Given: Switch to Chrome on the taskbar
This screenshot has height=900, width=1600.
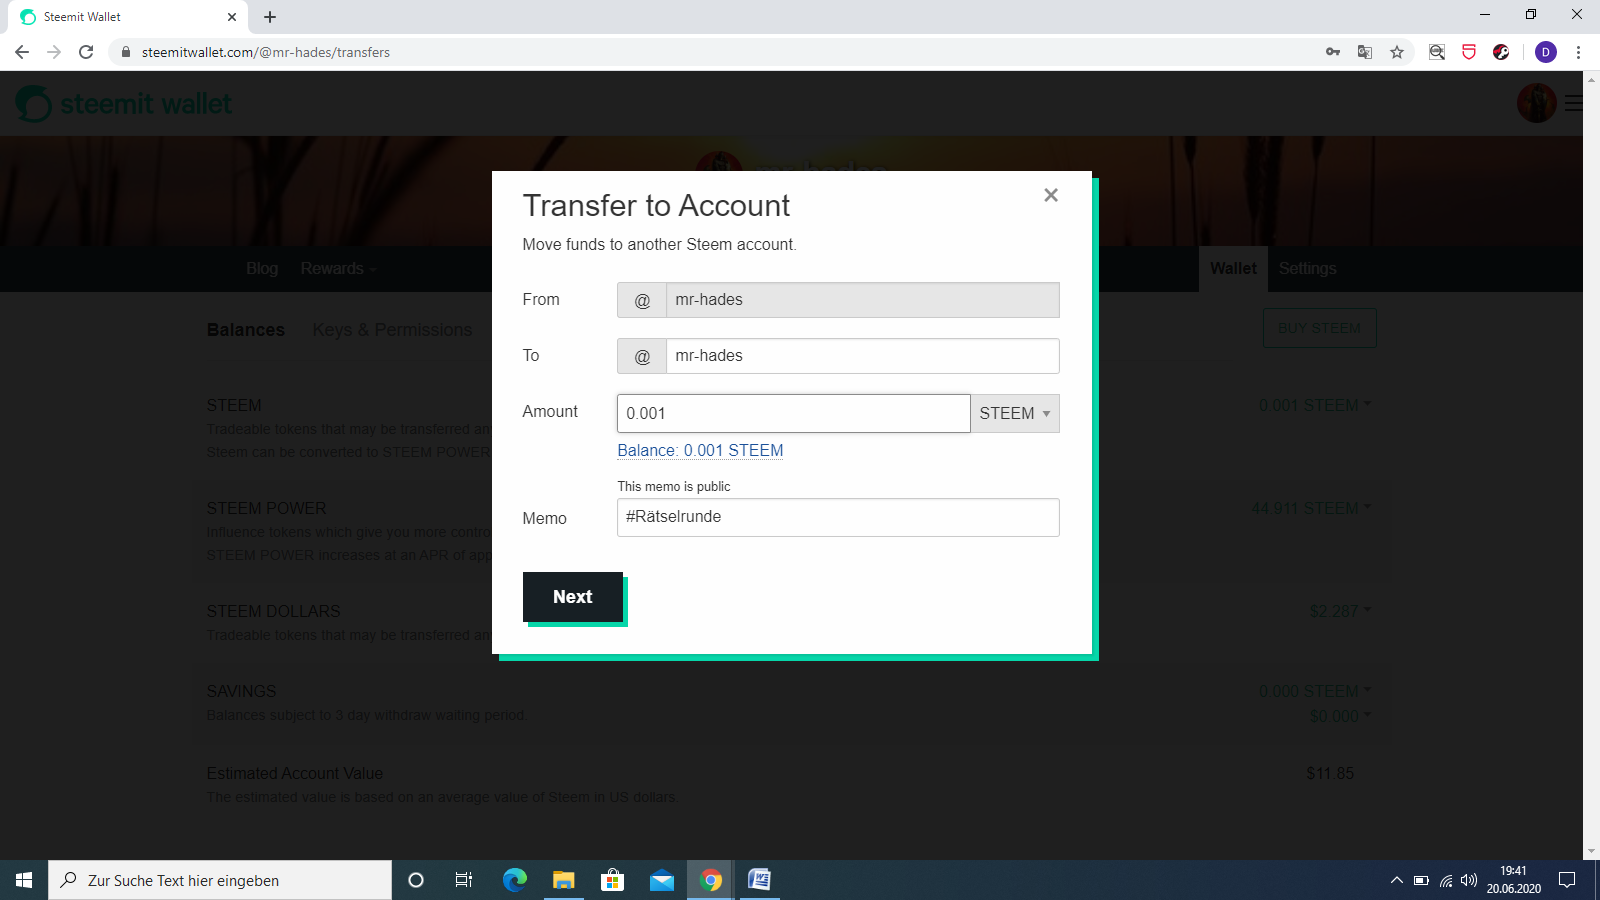Looking at the screenshot, I should [711, 880].
